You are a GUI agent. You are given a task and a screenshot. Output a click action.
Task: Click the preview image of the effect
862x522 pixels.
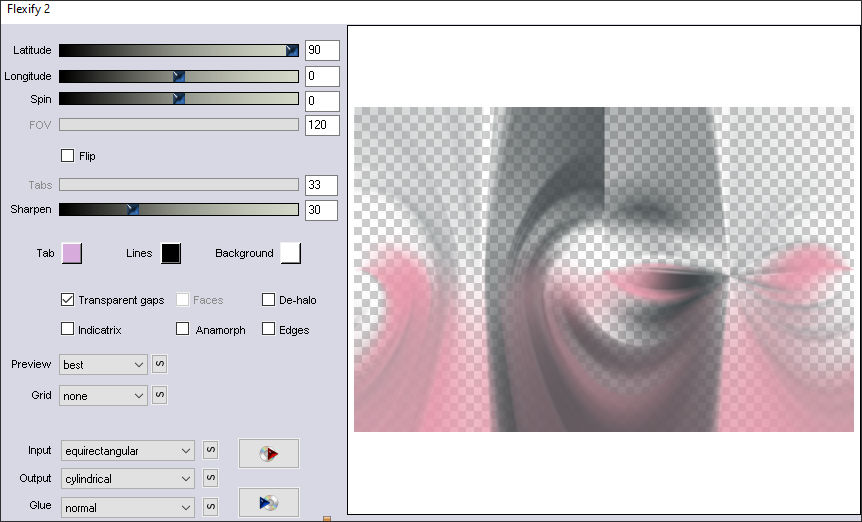(x=604, y=269)
